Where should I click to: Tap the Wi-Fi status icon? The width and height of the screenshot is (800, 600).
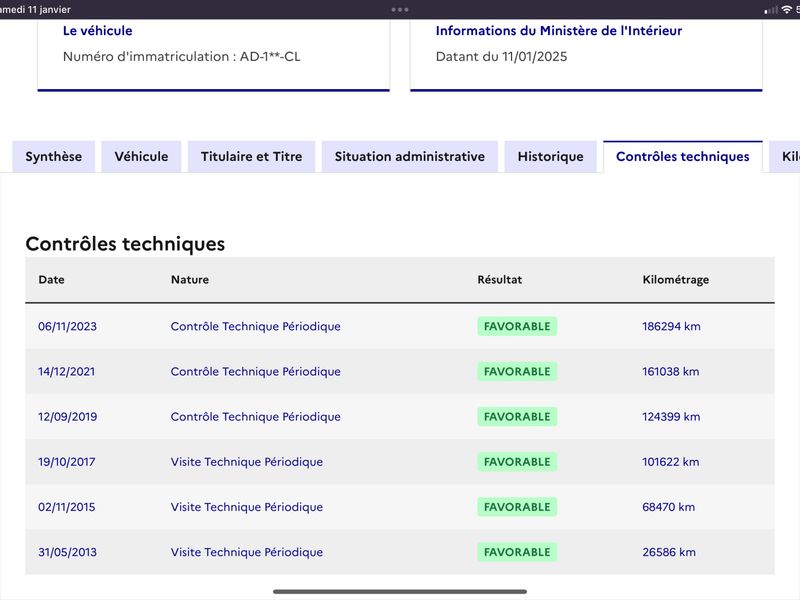point(786,10)
